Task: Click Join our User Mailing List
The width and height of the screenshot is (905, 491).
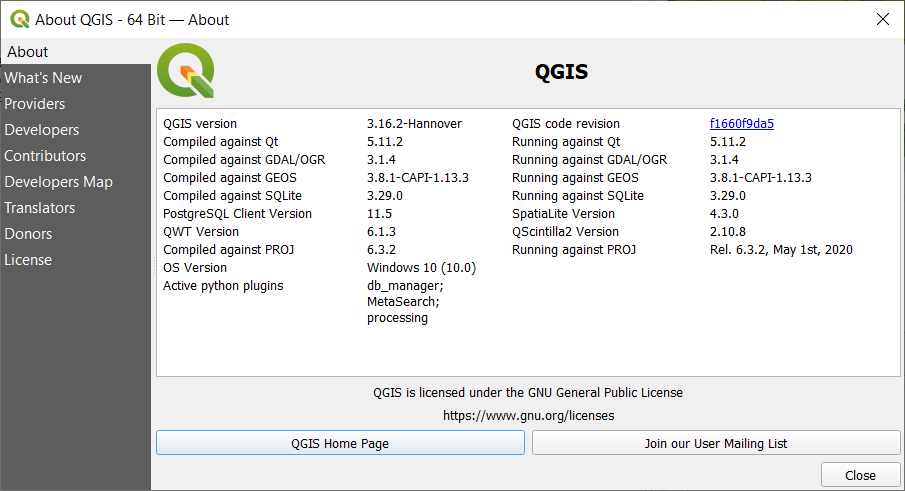Action: pyautogui.click(x=716, y=443)
